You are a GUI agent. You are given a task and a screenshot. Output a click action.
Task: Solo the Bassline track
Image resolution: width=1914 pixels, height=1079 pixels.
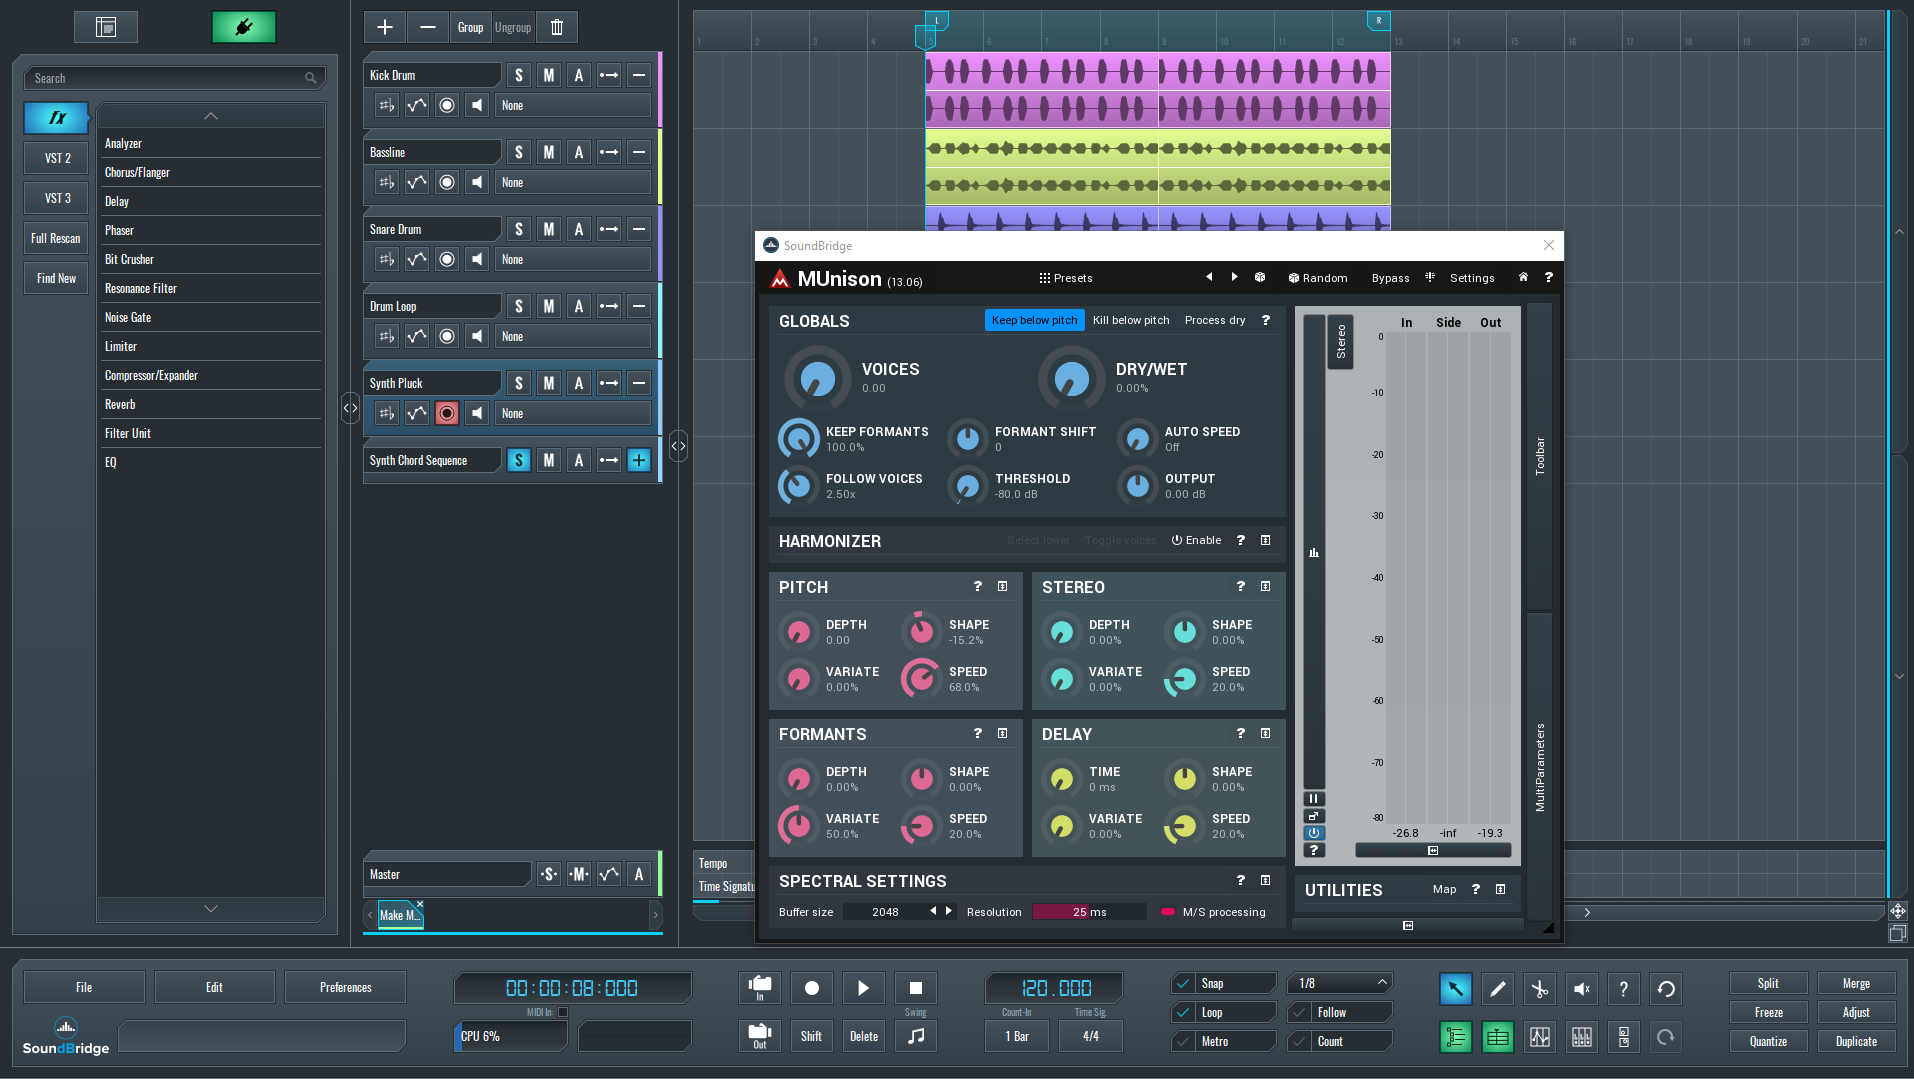[518, 152]
